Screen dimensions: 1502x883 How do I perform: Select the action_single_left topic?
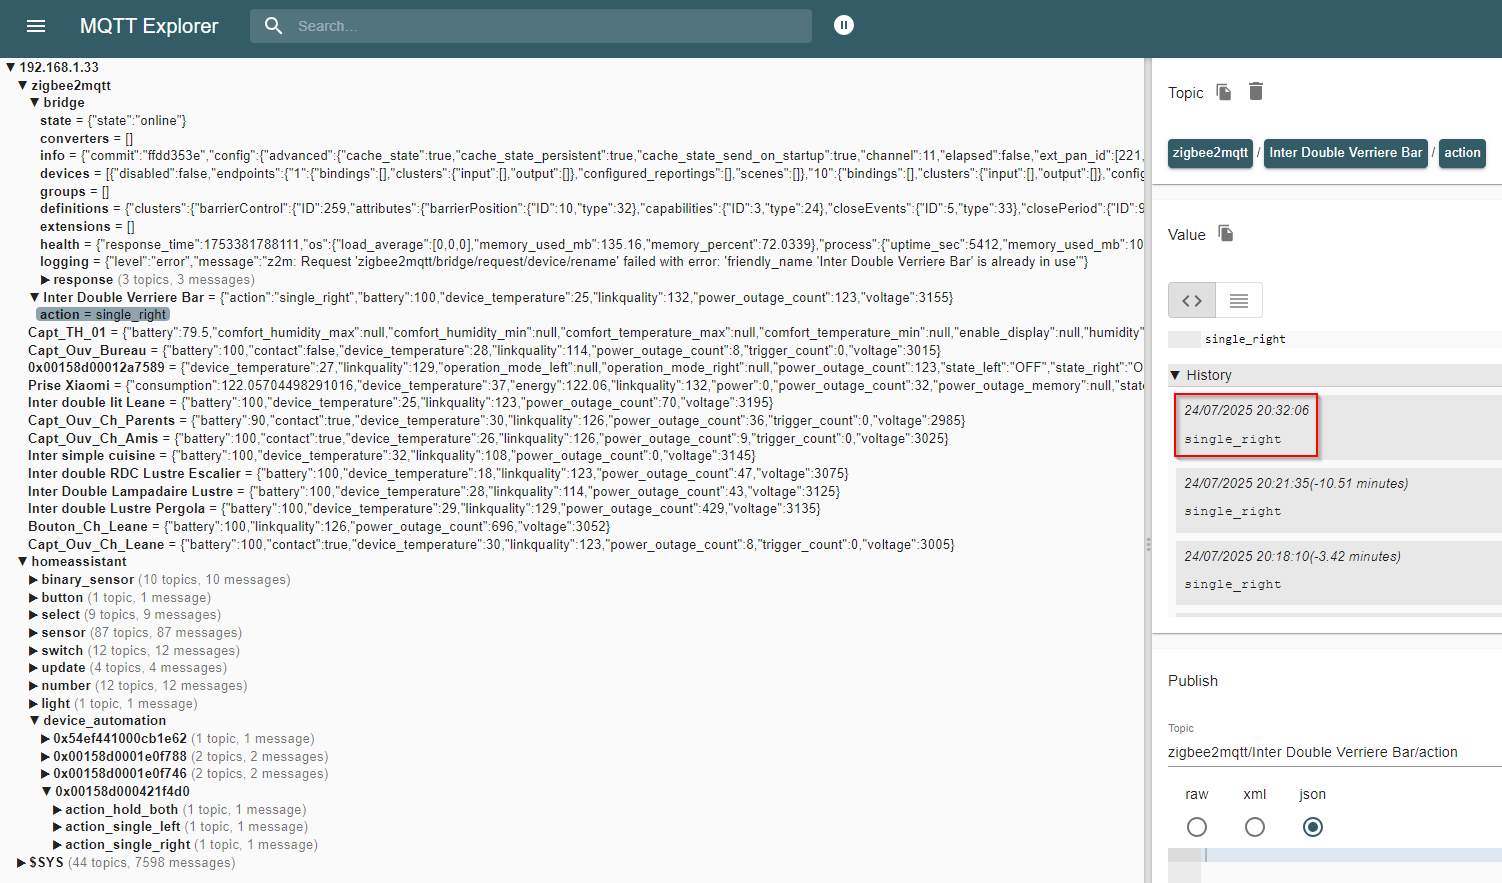tap(123, 827)
